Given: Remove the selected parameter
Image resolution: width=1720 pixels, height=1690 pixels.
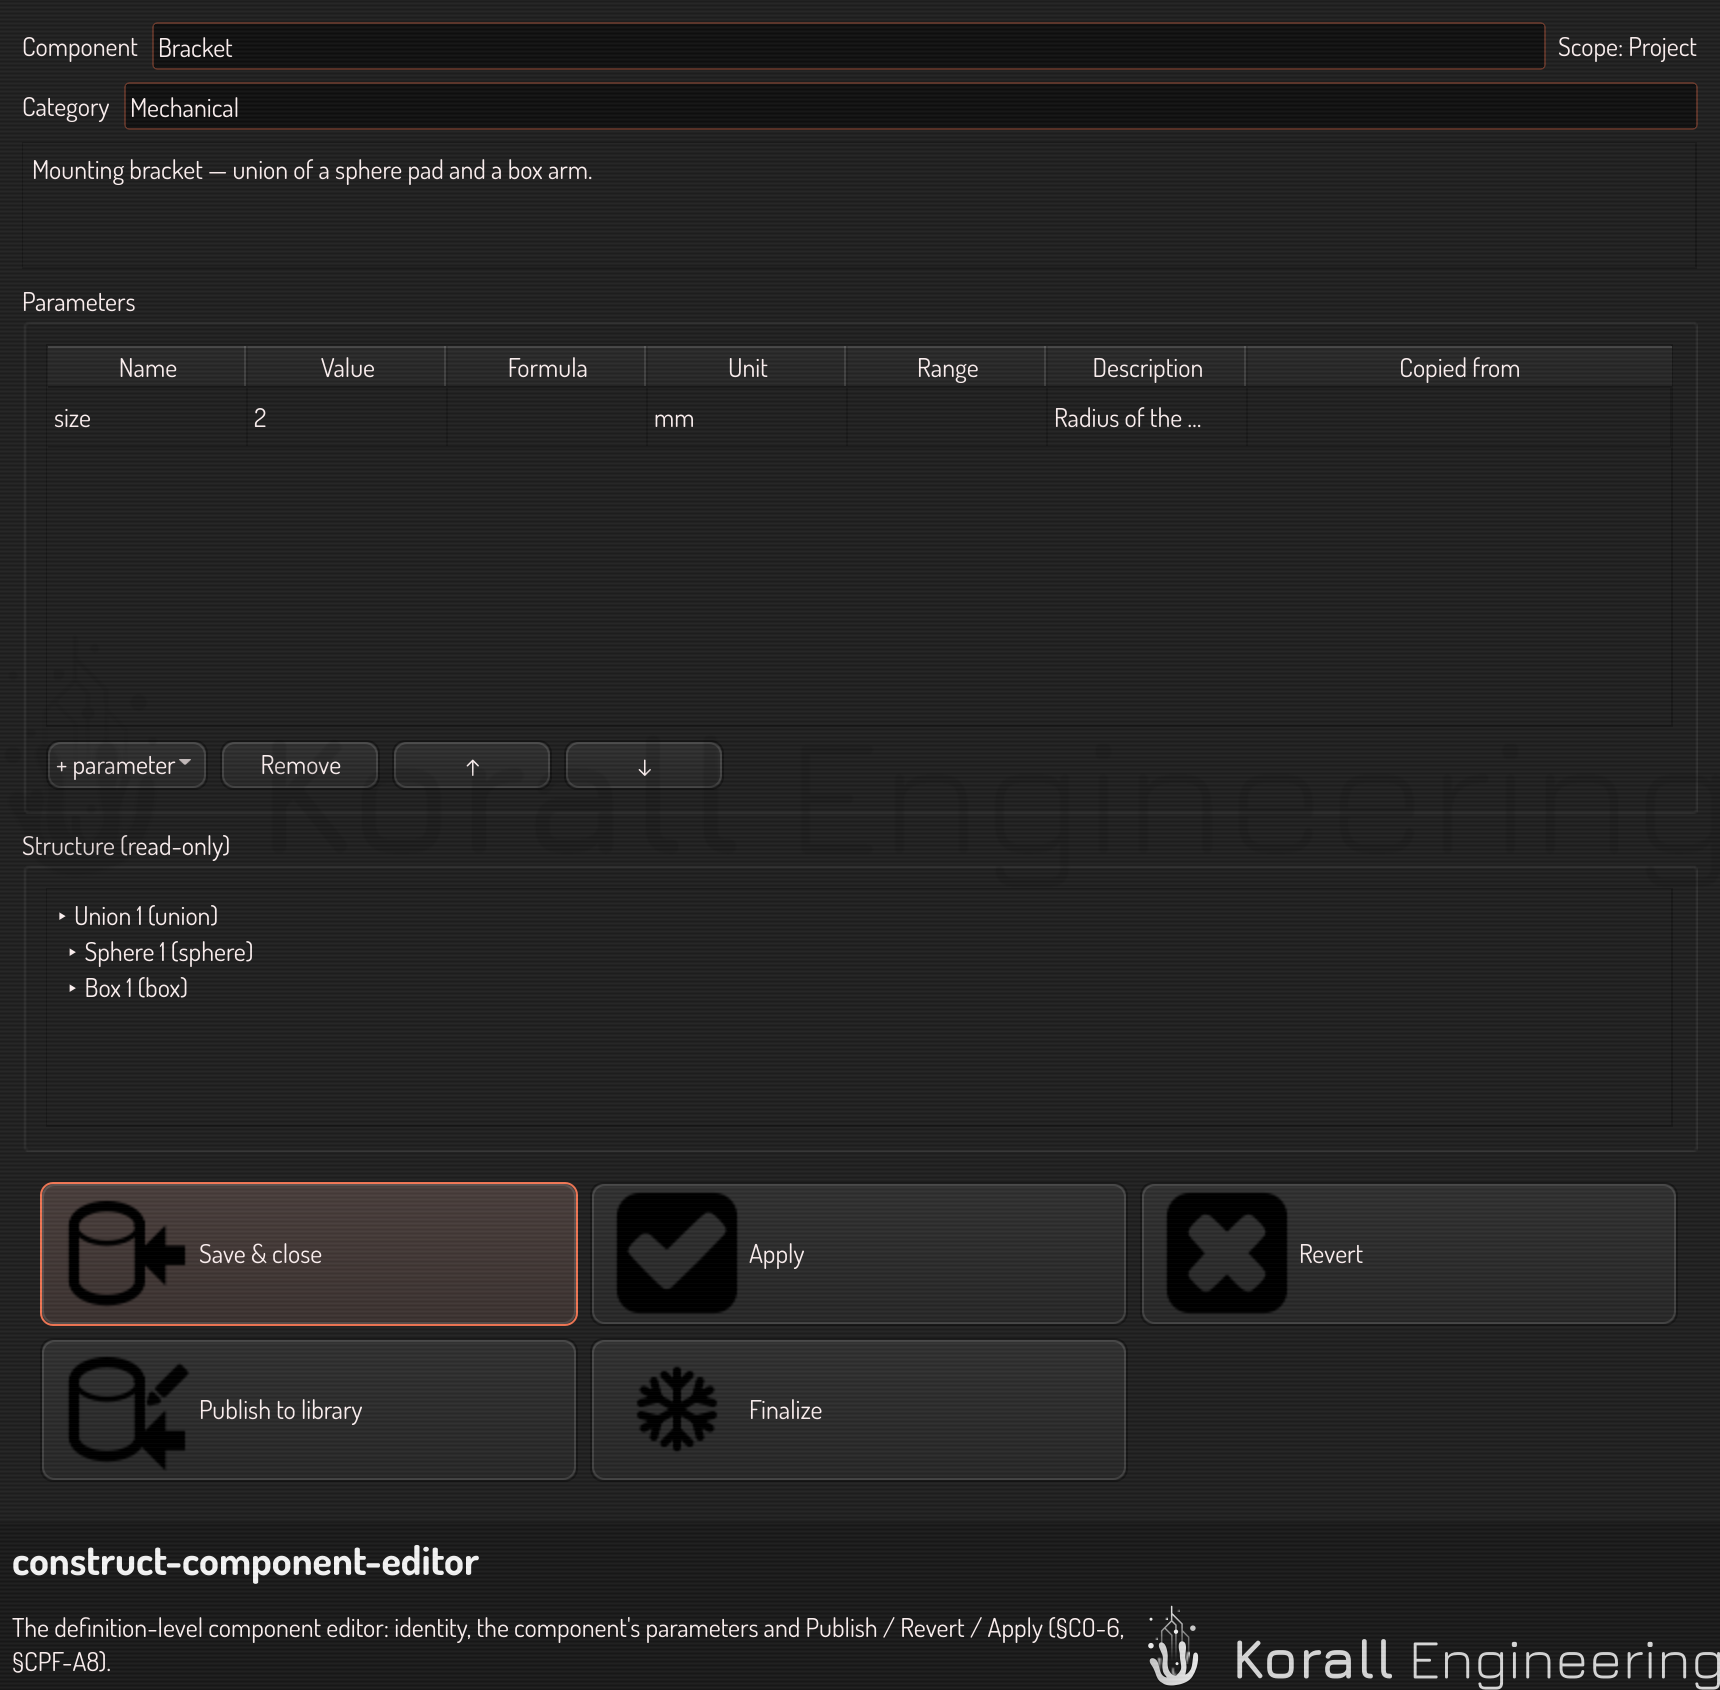Looking at the screenshot, I should click(300, 766).
